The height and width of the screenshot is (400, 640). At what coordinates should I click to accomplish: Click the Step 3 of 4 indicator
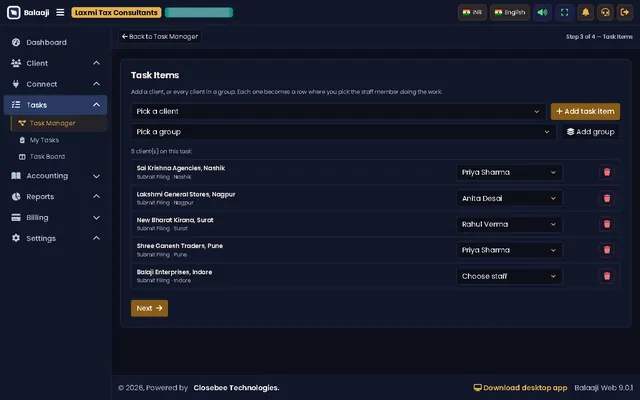pyautogui.click(x=599, y=37)
